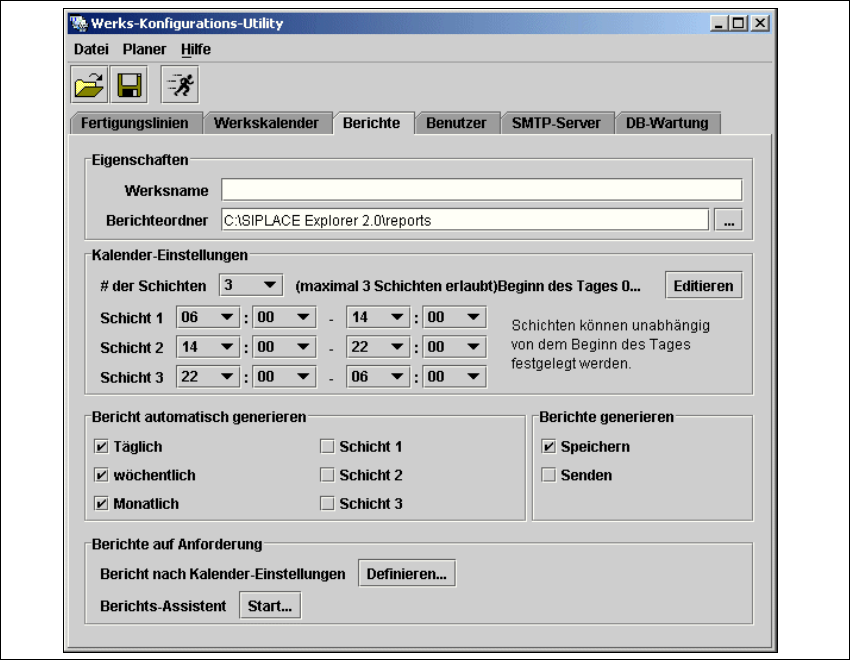Open the Planer menu
The height and width of the screenshot is (660, 850).
(x=145, y=49)
